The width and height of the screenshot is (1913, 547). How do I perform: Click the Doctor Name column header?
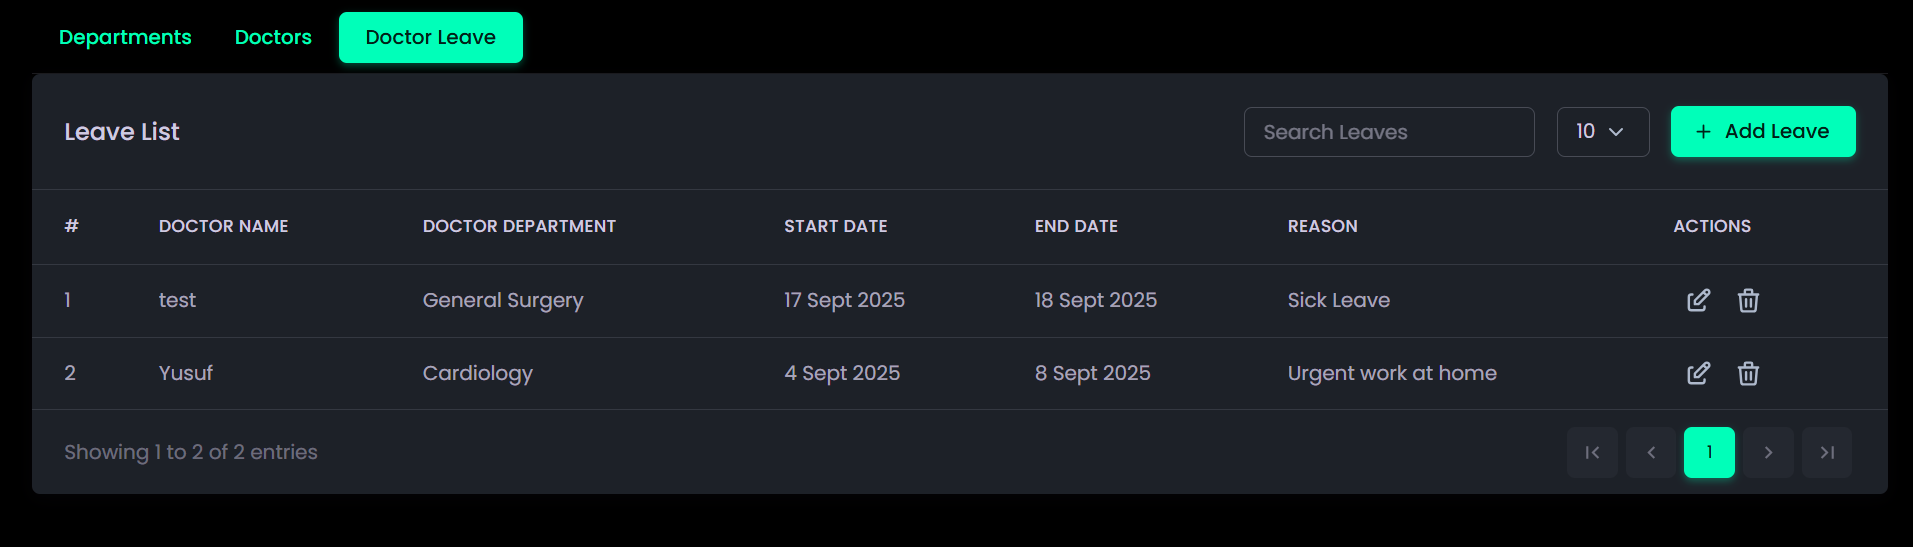pyautogui.click(x=223, y=226)
